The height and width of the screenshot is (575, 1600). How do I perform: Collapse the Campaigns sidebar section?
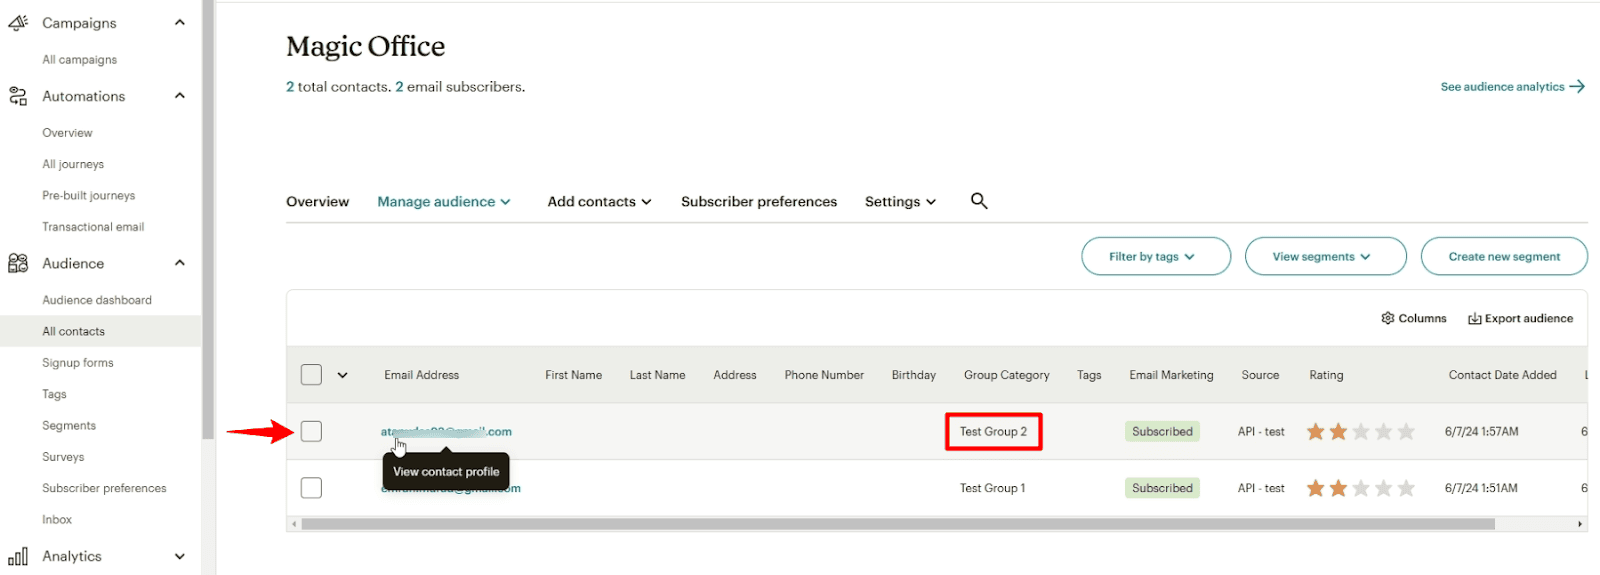coord(180,22)
